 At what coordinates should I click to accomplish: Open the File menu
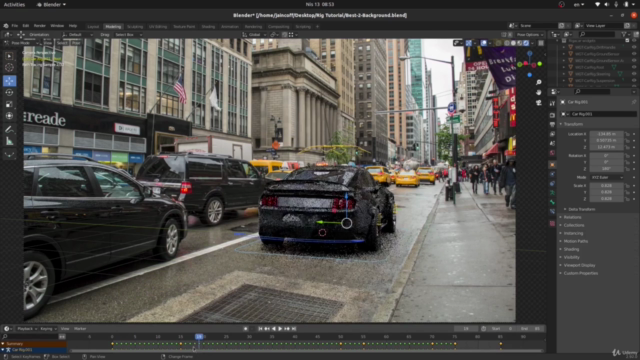[14, 26]
